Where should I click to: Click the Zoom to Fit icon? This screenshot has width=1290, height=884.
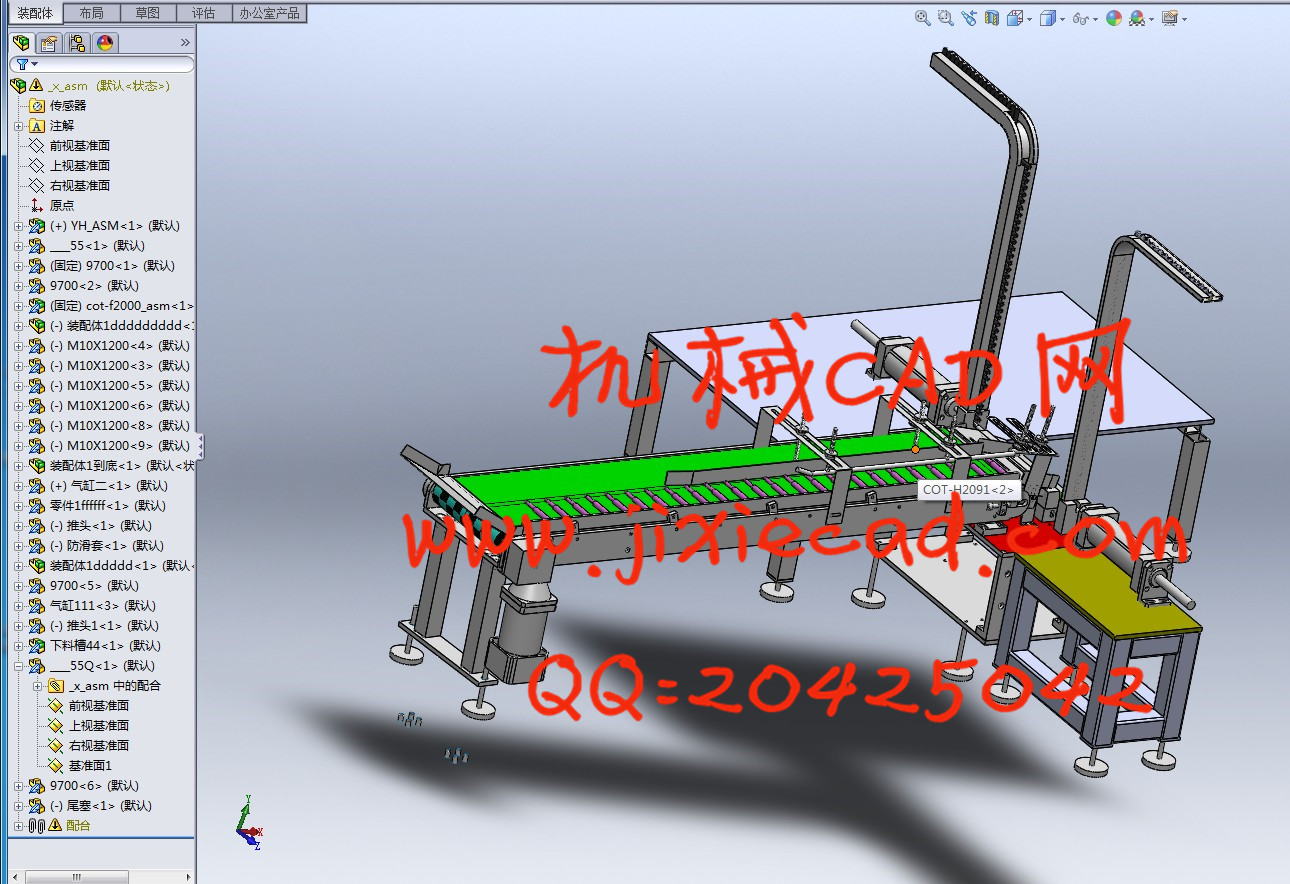[923, 18]
